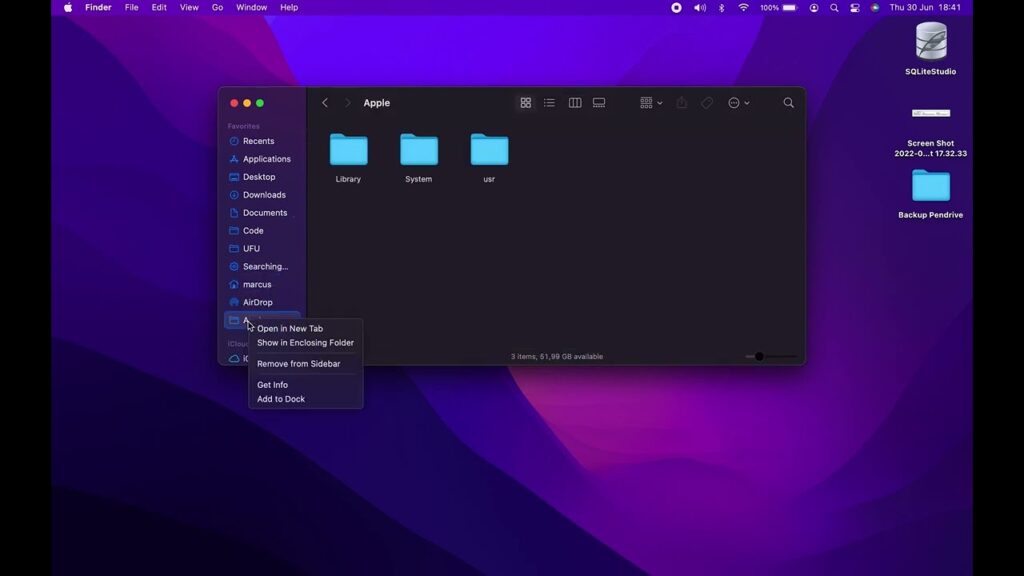The height and width of the screenshot is (576, 1024).
Task: Select Recents in the sidebar
Action: click(x=259, y=141)
